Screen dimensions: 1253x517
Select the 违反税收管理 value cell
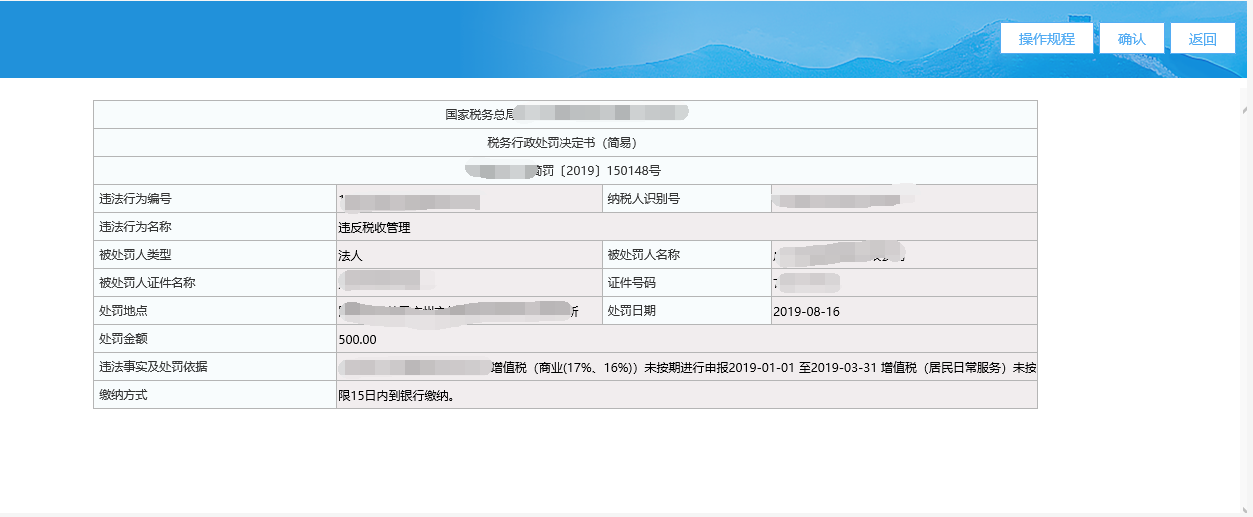[x=375, y=227]
